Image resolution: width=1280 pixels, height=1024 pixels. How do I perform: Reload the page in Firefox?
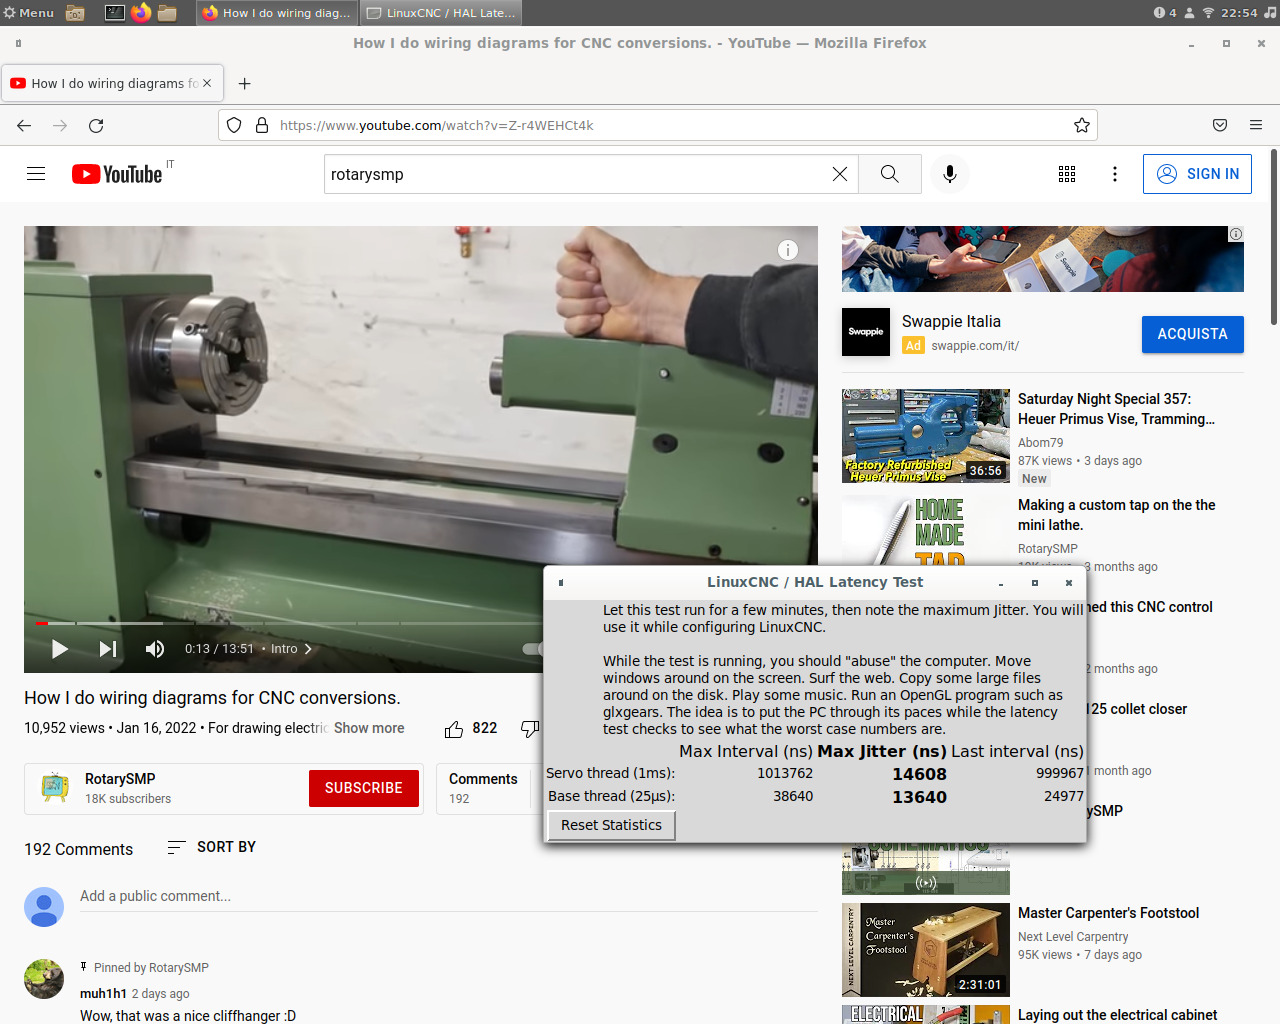pyautogui.click(x=96, y=125)
